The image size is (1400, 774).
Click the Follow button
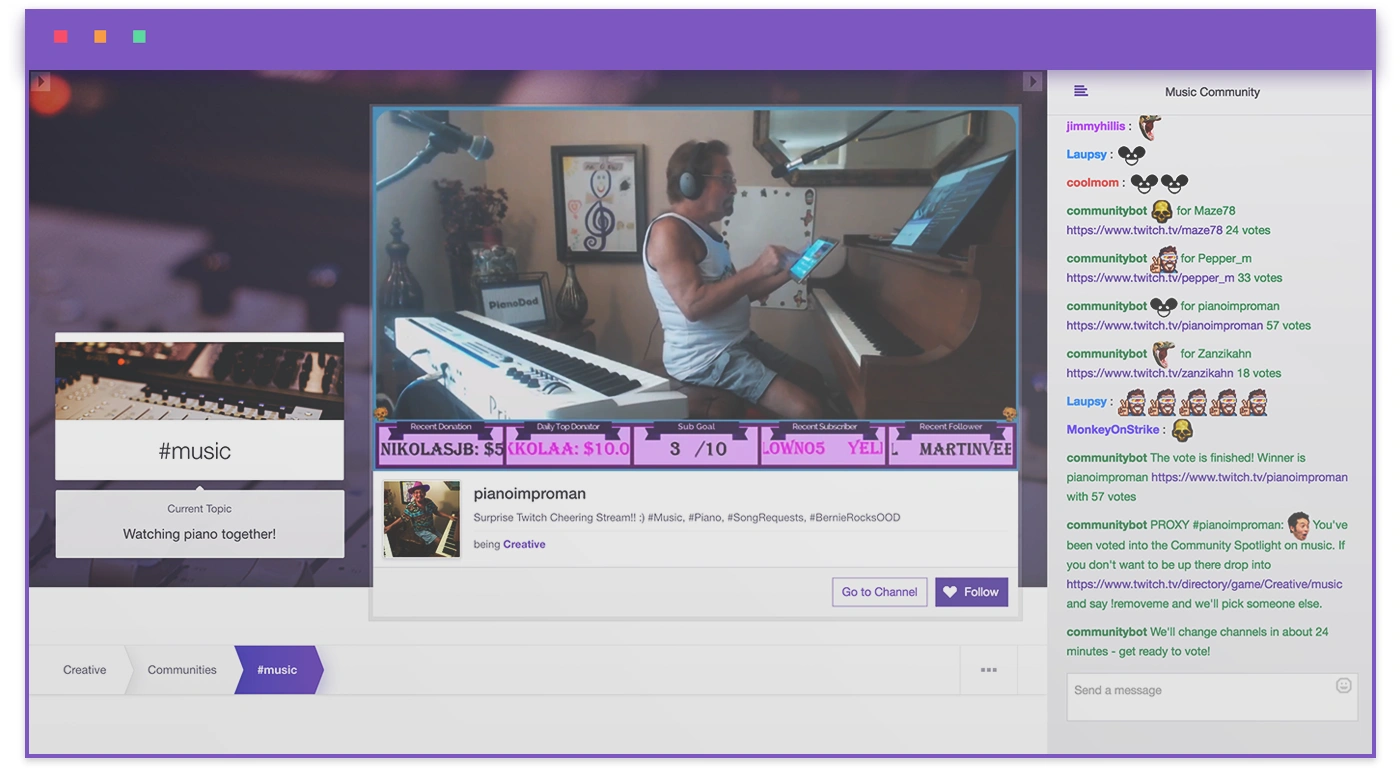point(971,592)
